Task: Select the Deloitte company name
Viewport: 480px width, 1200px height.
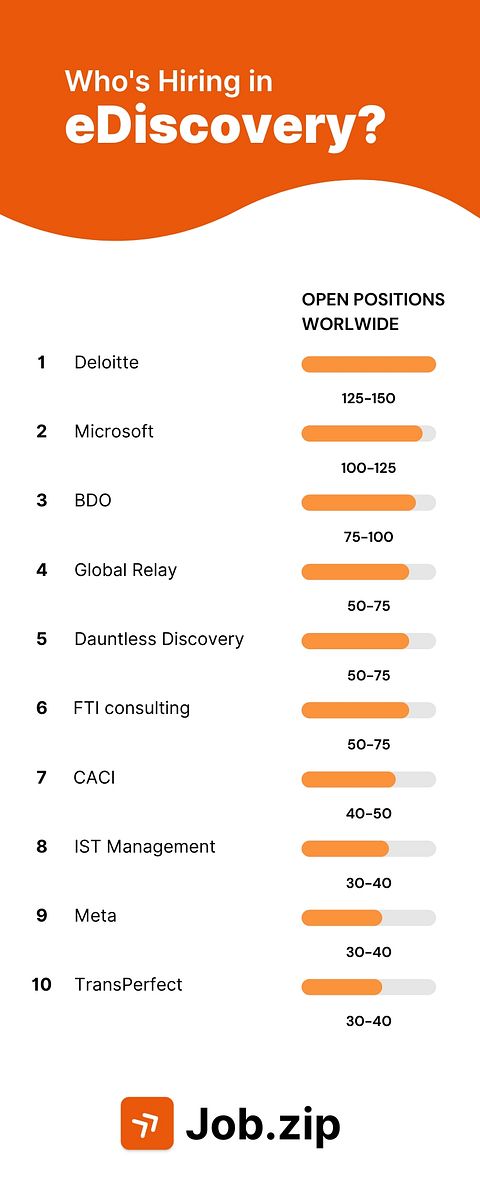Action: [106, 362]
